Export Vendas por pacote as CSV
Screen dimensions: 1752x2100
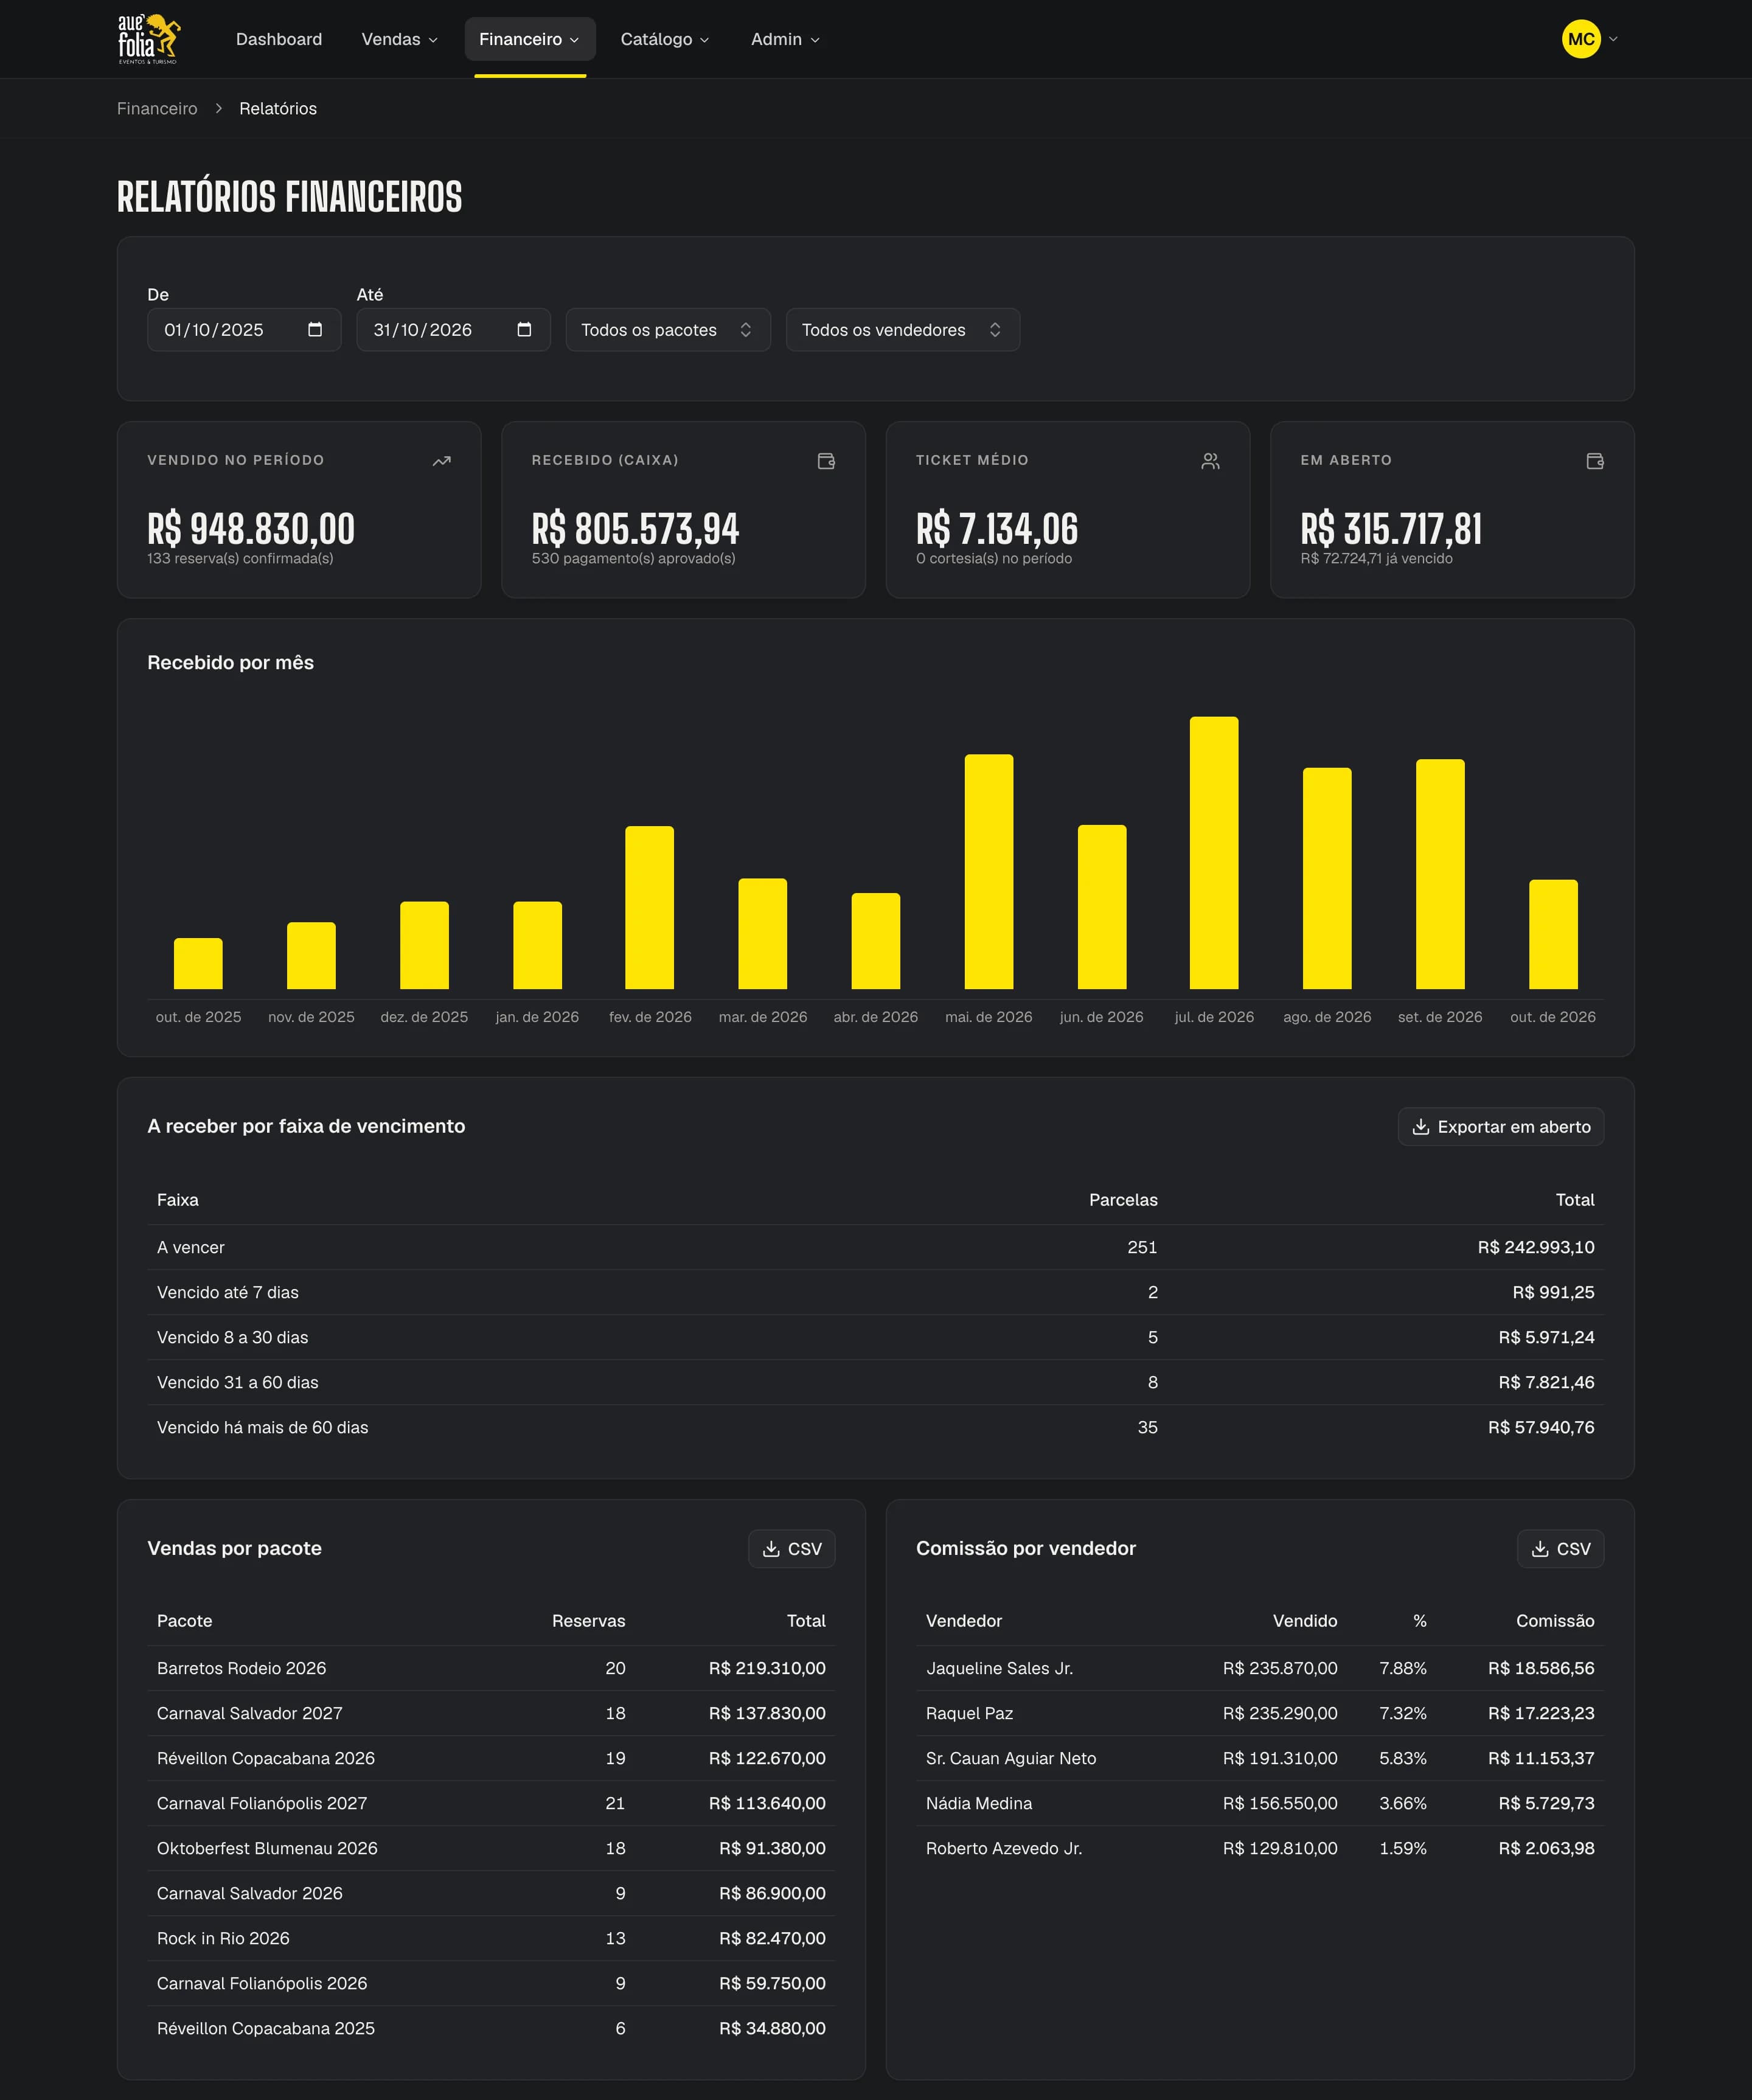(x=792, y=1549)
